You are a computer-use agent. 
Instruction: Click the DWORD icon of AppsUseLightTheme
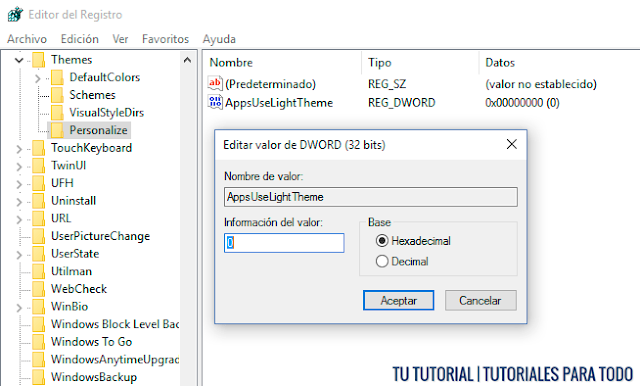[215, 102]
